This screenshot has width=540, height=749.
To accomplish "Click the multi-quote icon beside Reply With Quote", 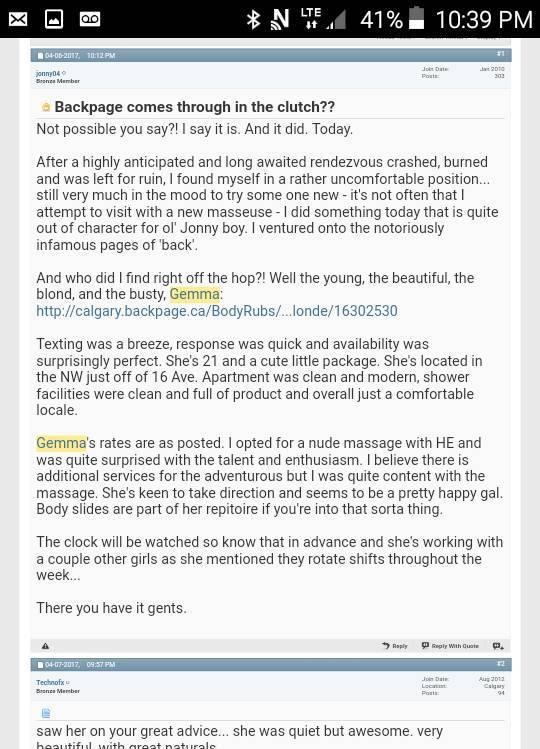I will [498, 646].
